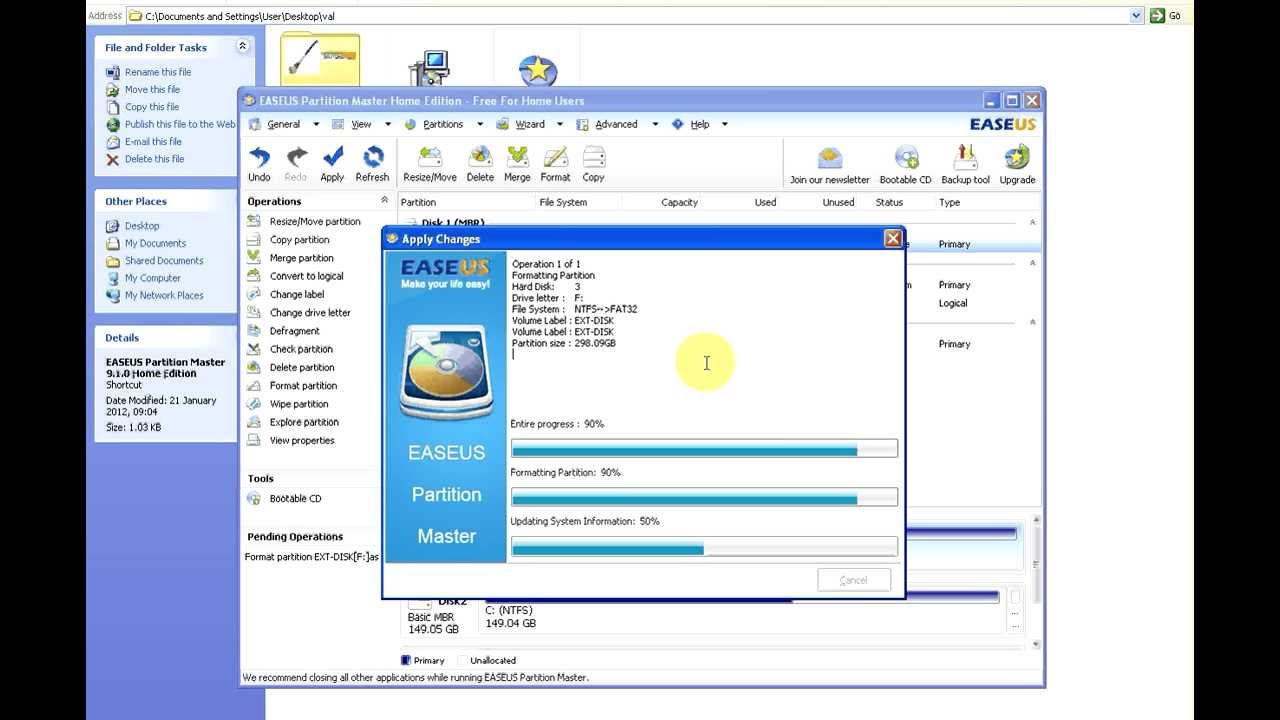
Task: Click the Merge partitions icon
Action: [x=517, y=158]
